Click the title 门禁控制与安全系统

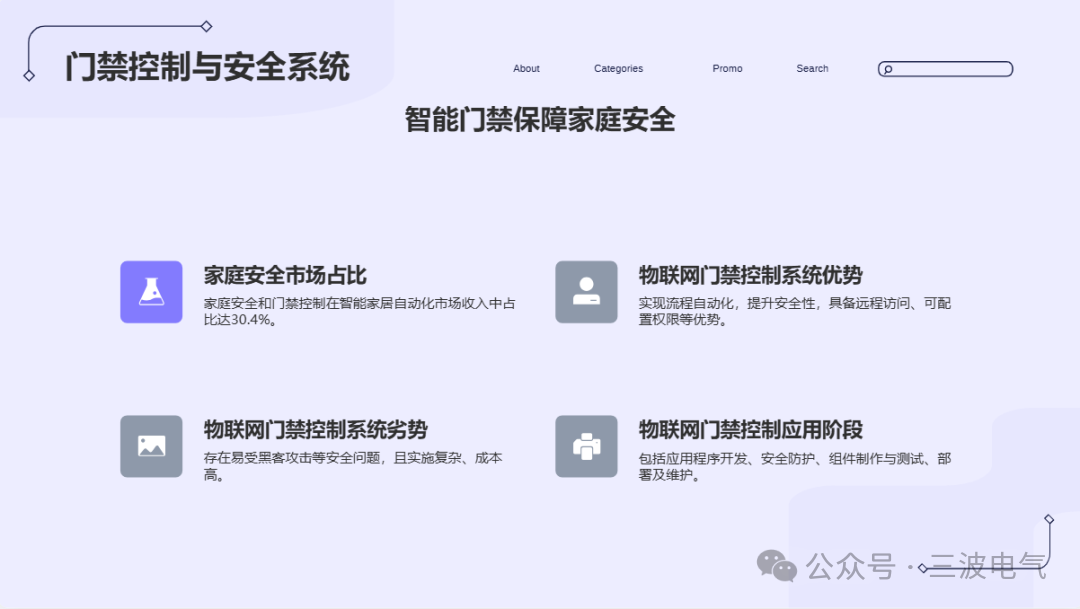click(x=207, y=67)
